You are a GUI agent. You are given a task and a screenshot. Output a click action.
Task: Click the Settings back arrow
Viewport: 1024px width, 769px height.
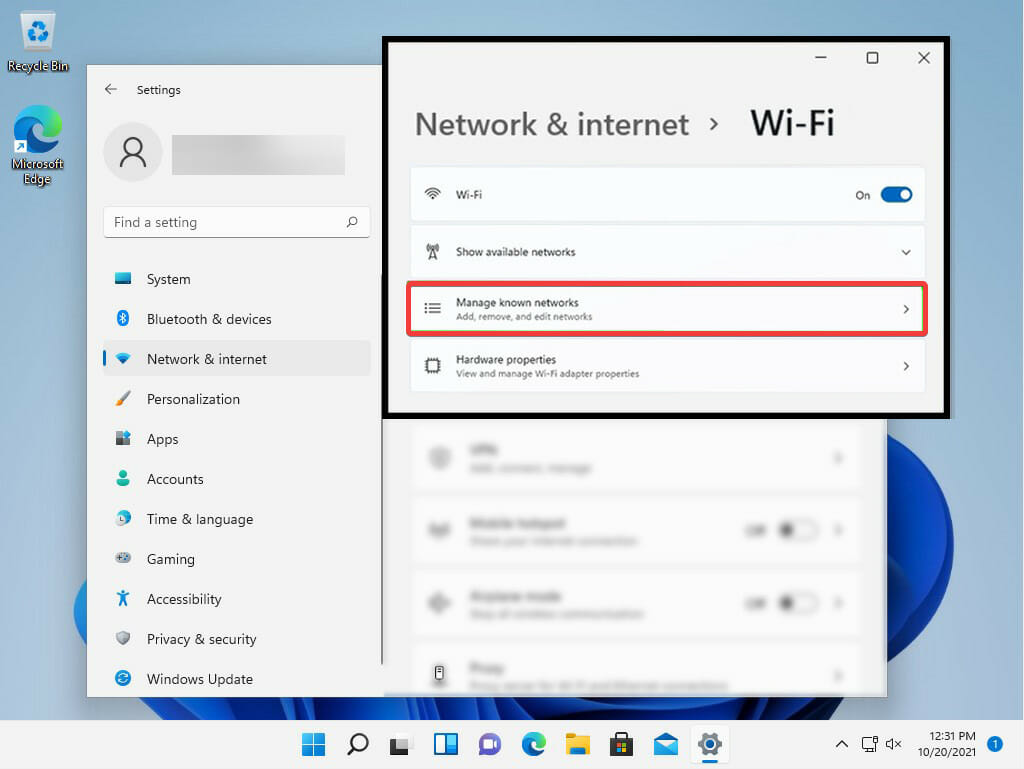[x=111, y=89]
